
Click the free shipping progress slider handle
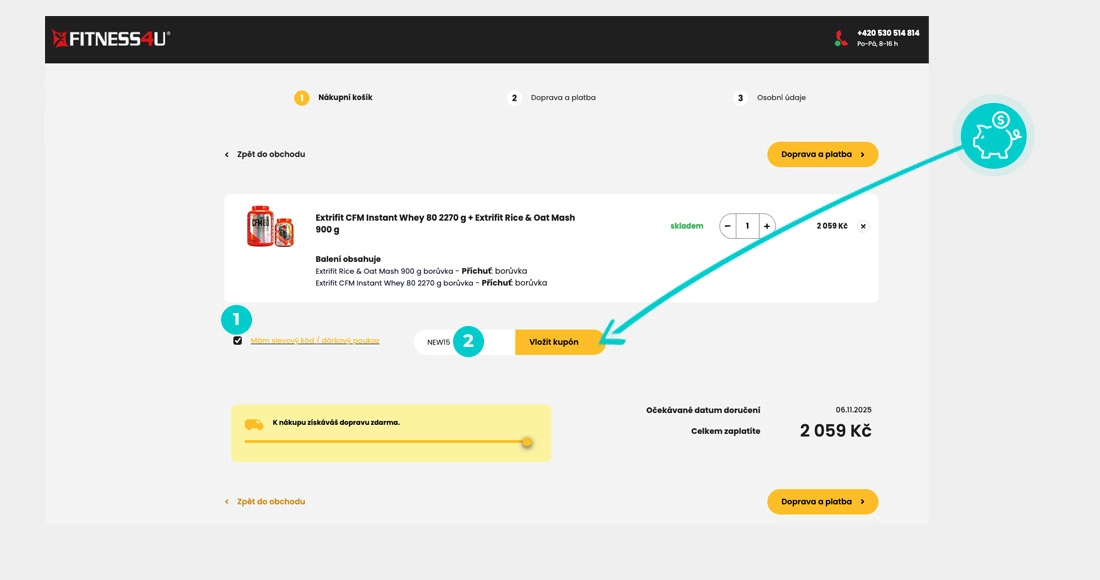click(527, 442)
